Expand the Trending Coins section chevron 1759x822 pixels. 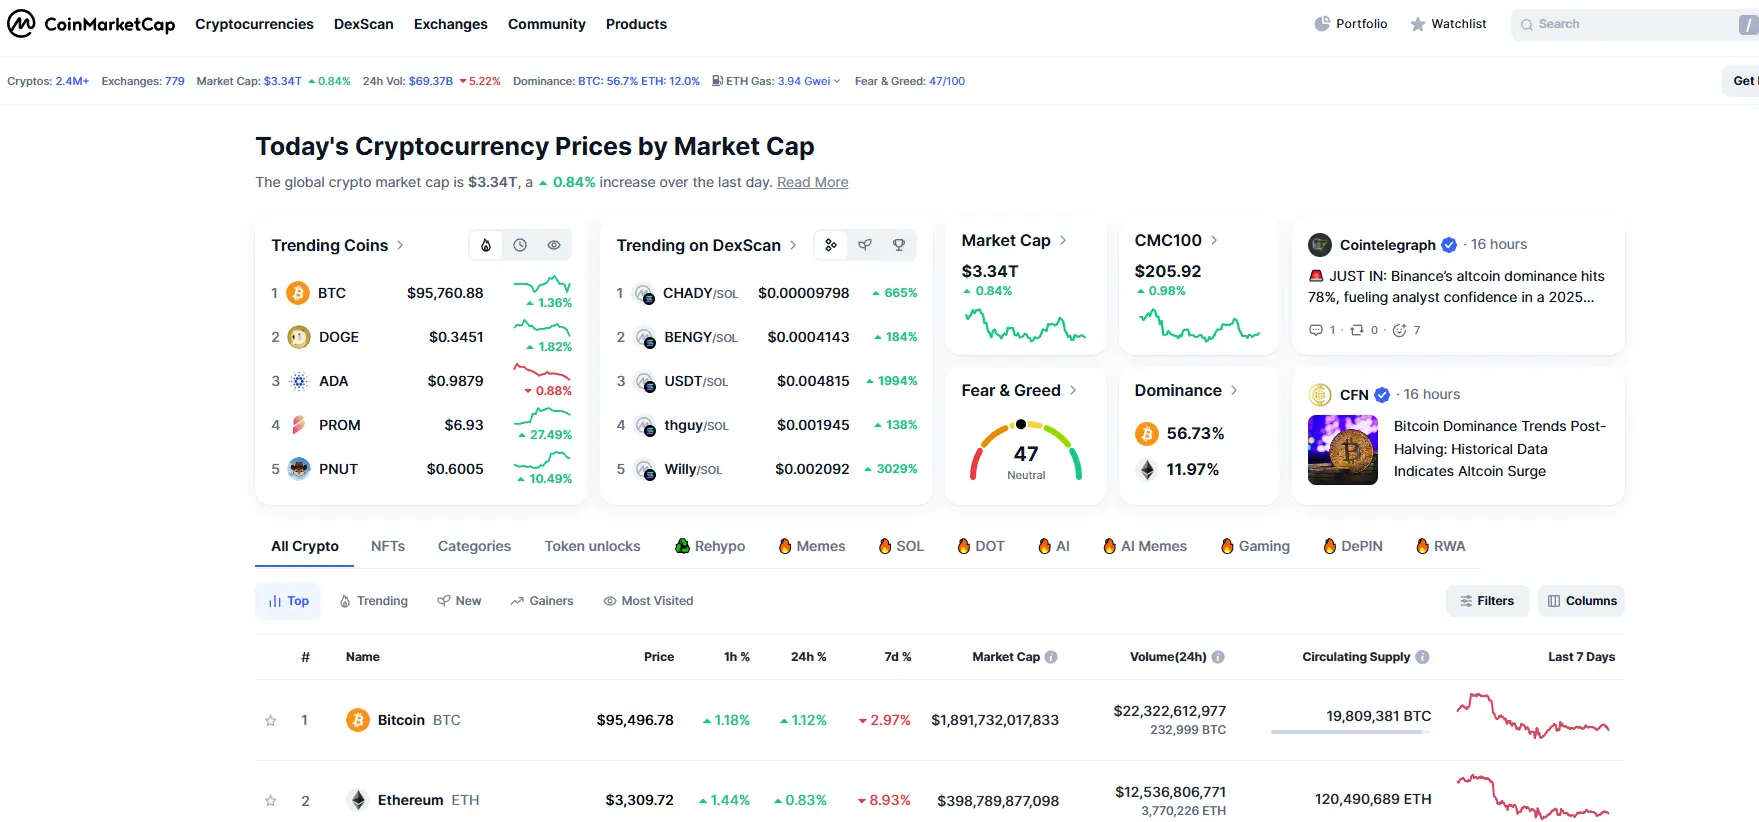[x=400, y=245]
